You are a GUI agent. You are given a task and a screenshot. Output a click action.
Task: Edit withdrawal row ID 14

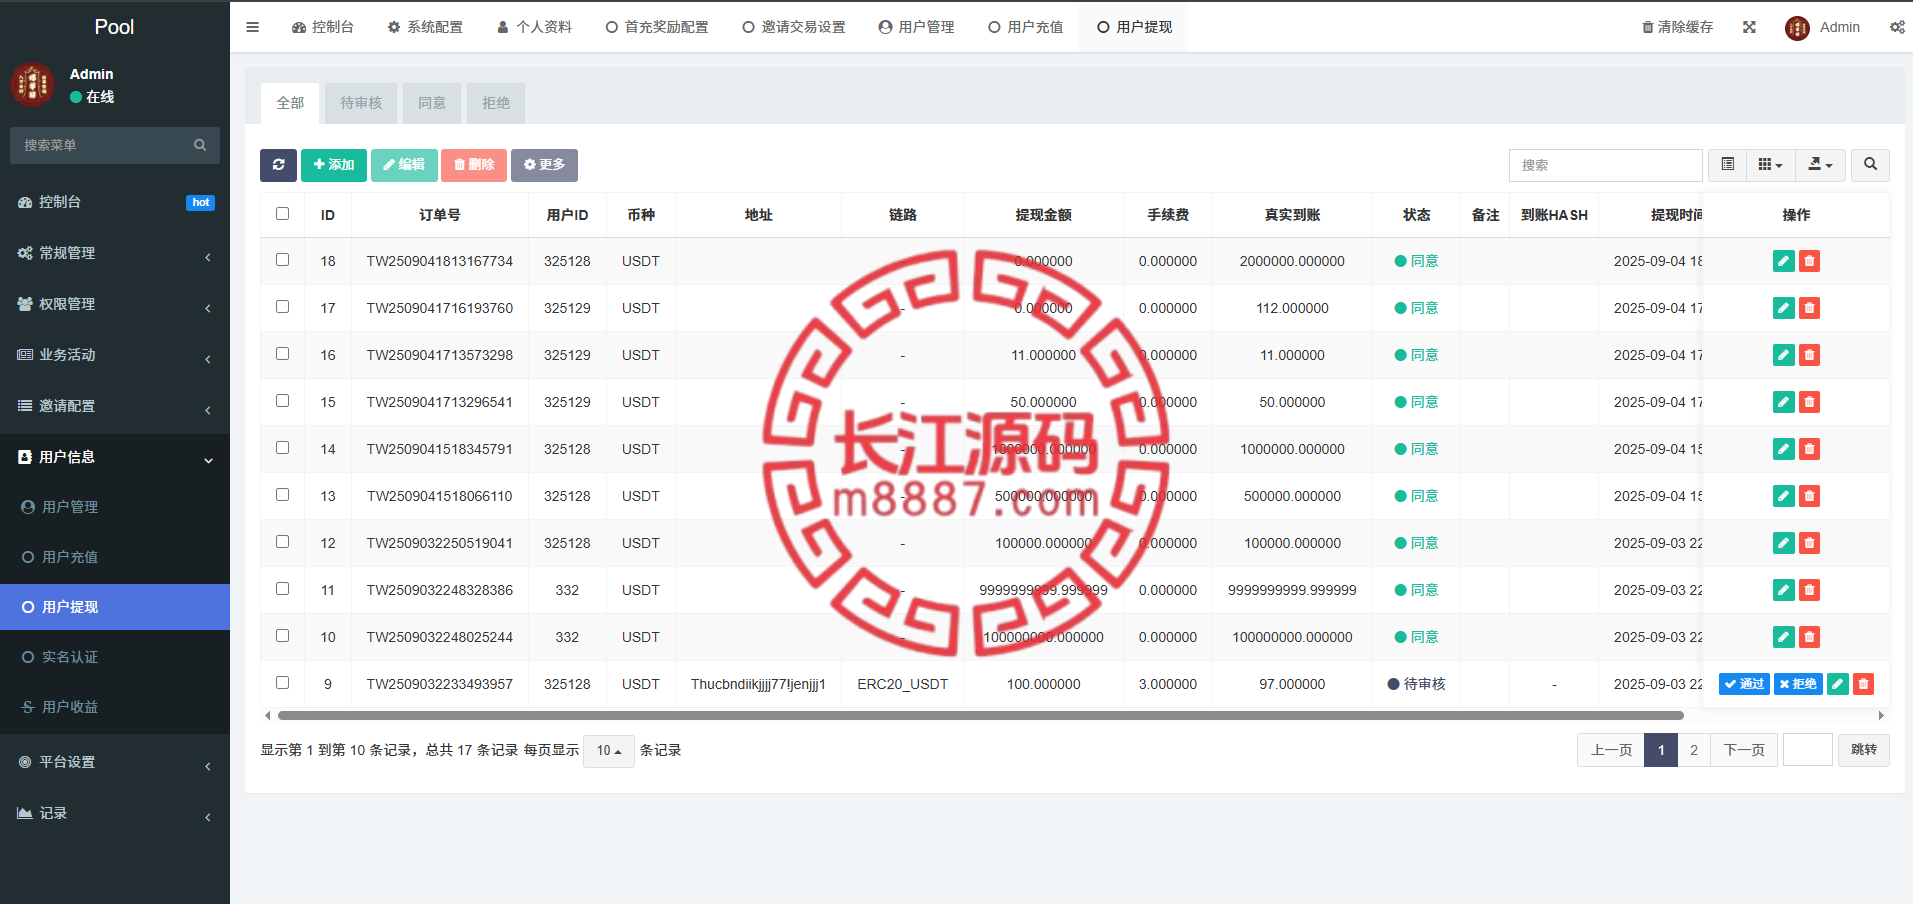[x=1783, y=449]
